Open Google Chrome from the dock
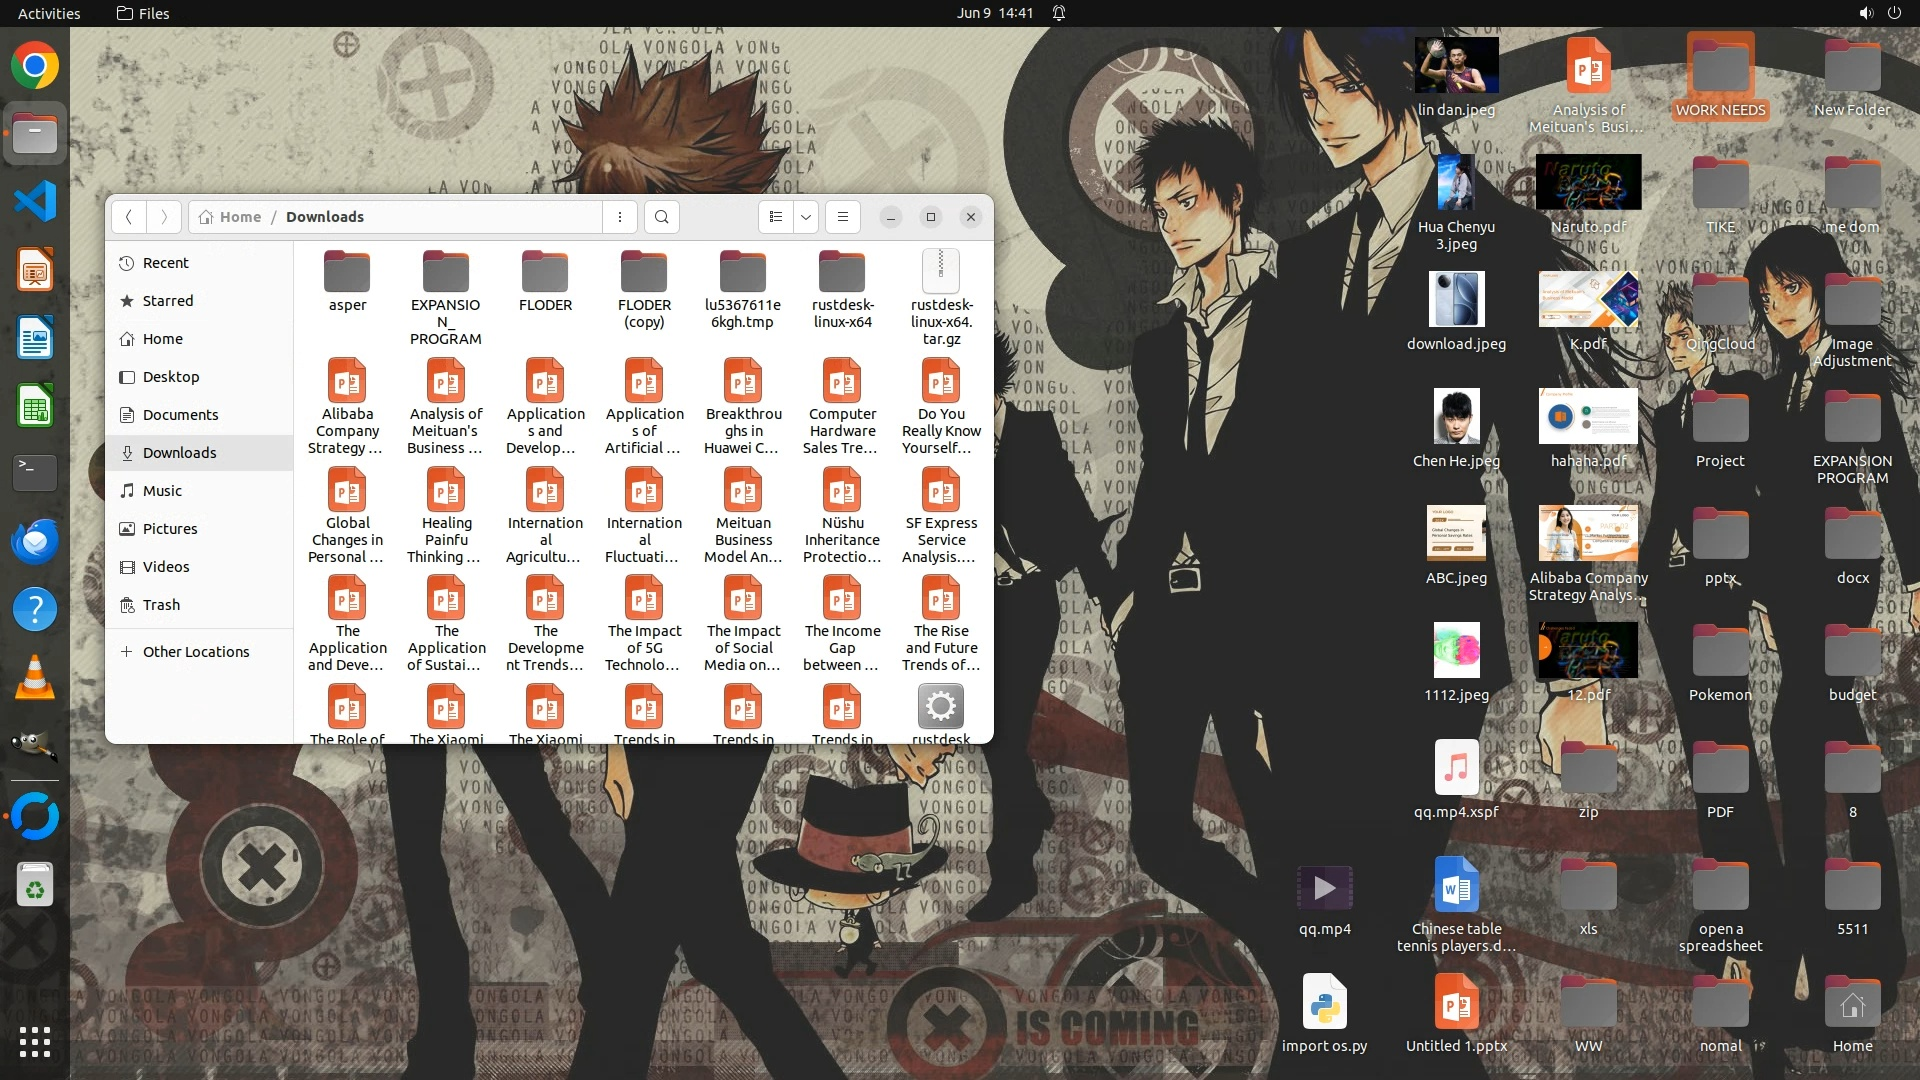Image resolution: width=1920 pixels, height=1080 pixels. (35, 66)
